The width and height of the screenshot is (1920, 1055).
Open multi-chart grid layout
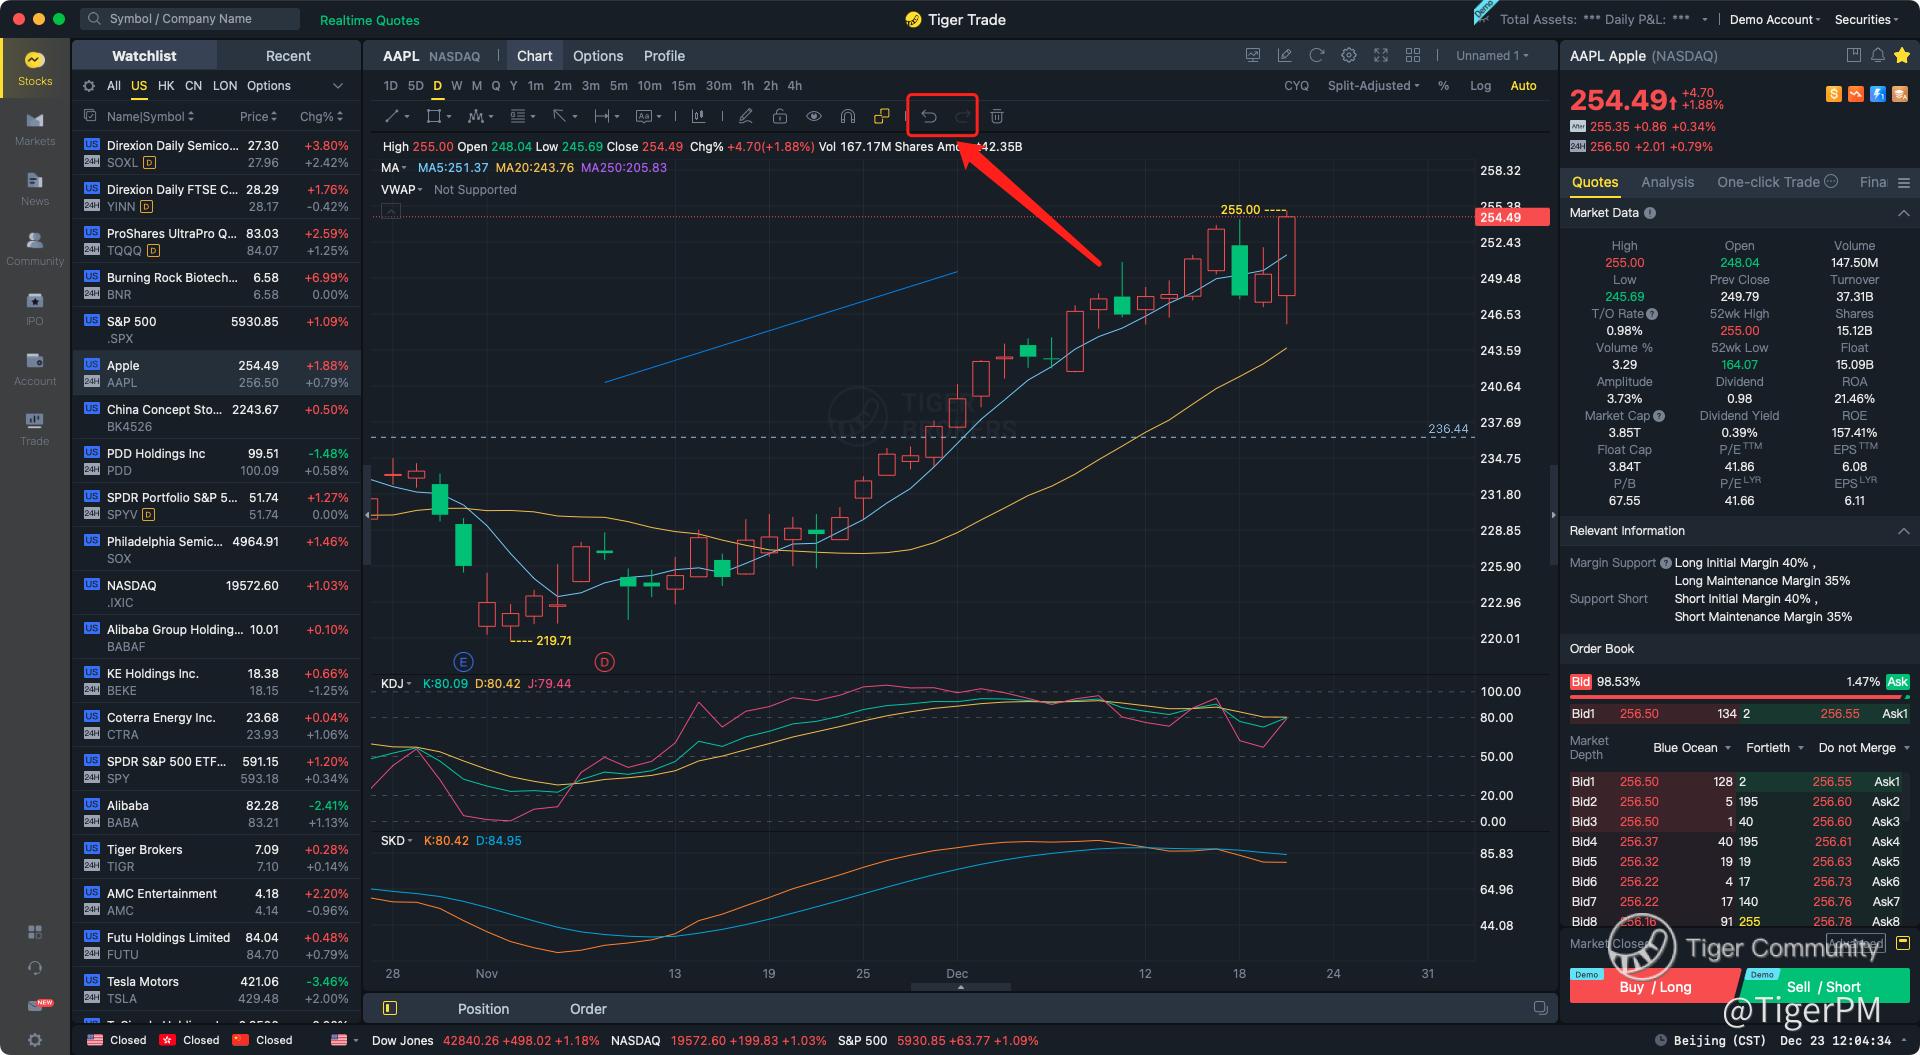[x=1413, y=55]
